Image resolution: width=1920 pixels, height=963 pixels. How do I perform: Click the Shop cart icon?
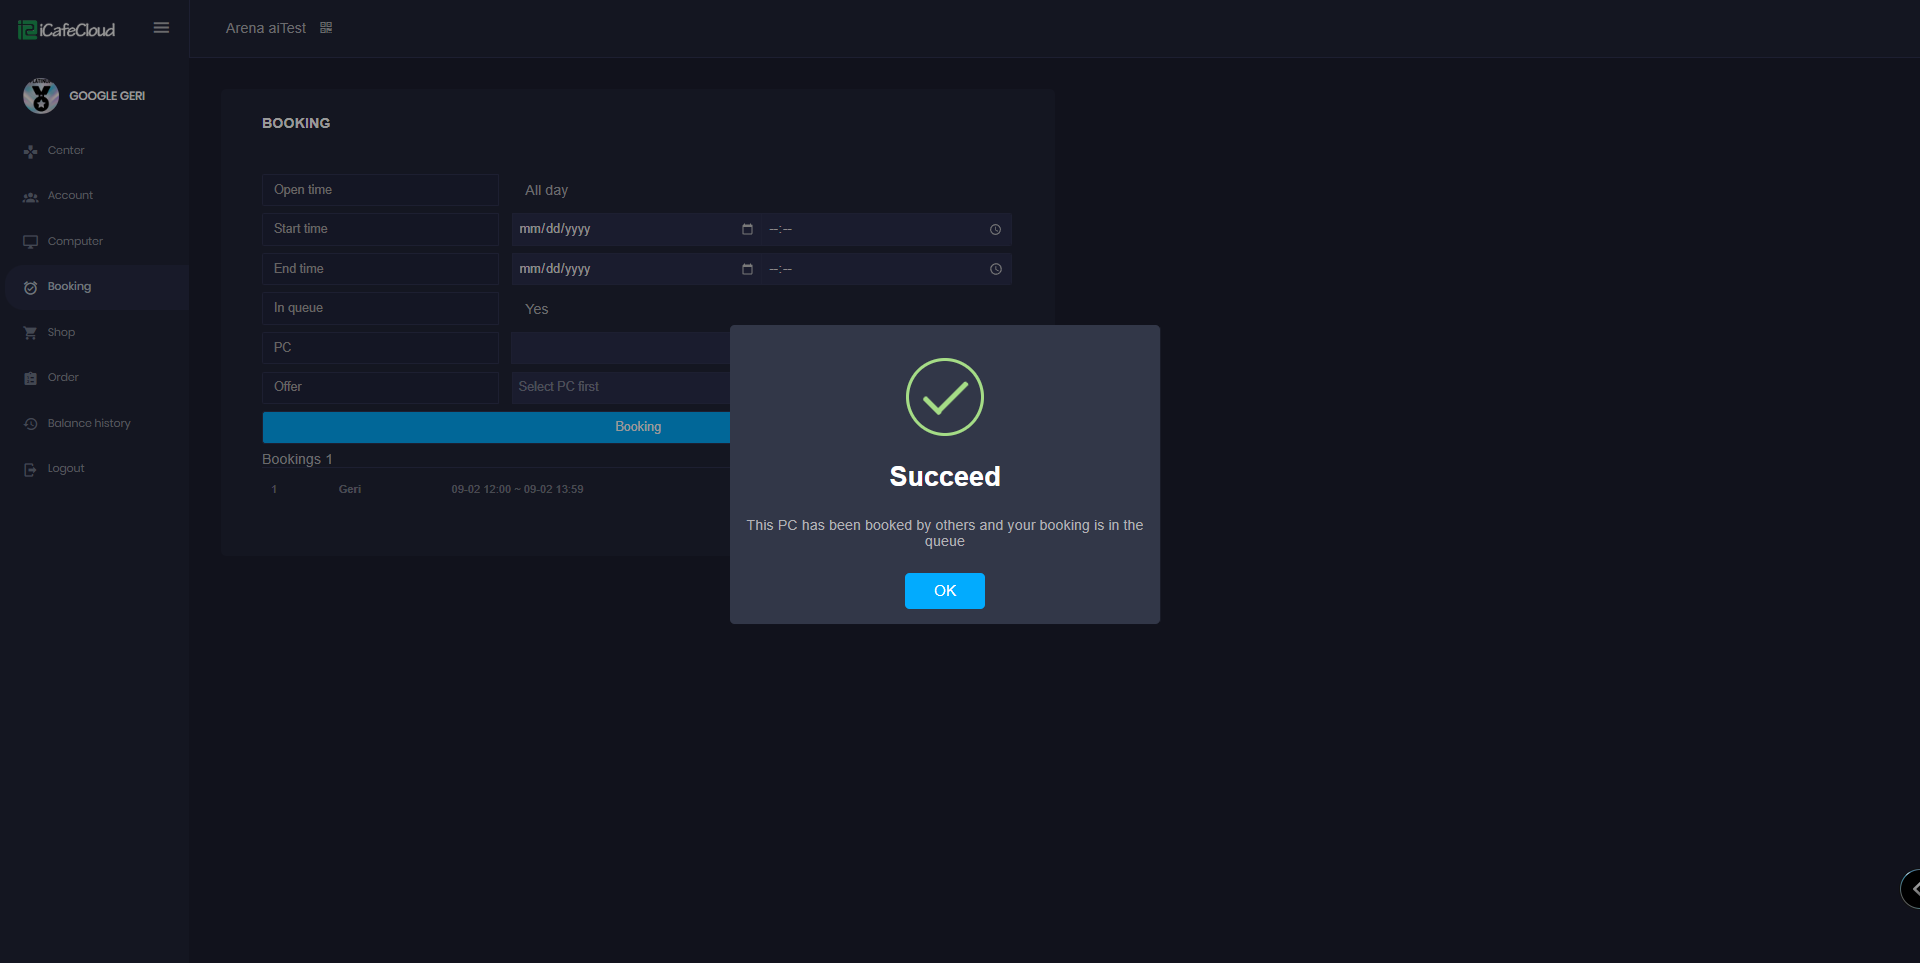pos(31,333)
